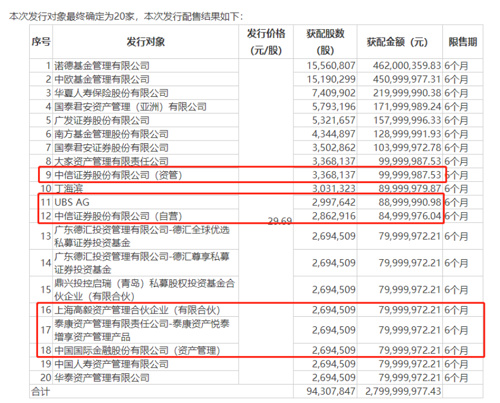Select amount 462,000,359.83 in row 1
Screen dimensions: 500x403
pyautogui.click(x=407, y=66)
